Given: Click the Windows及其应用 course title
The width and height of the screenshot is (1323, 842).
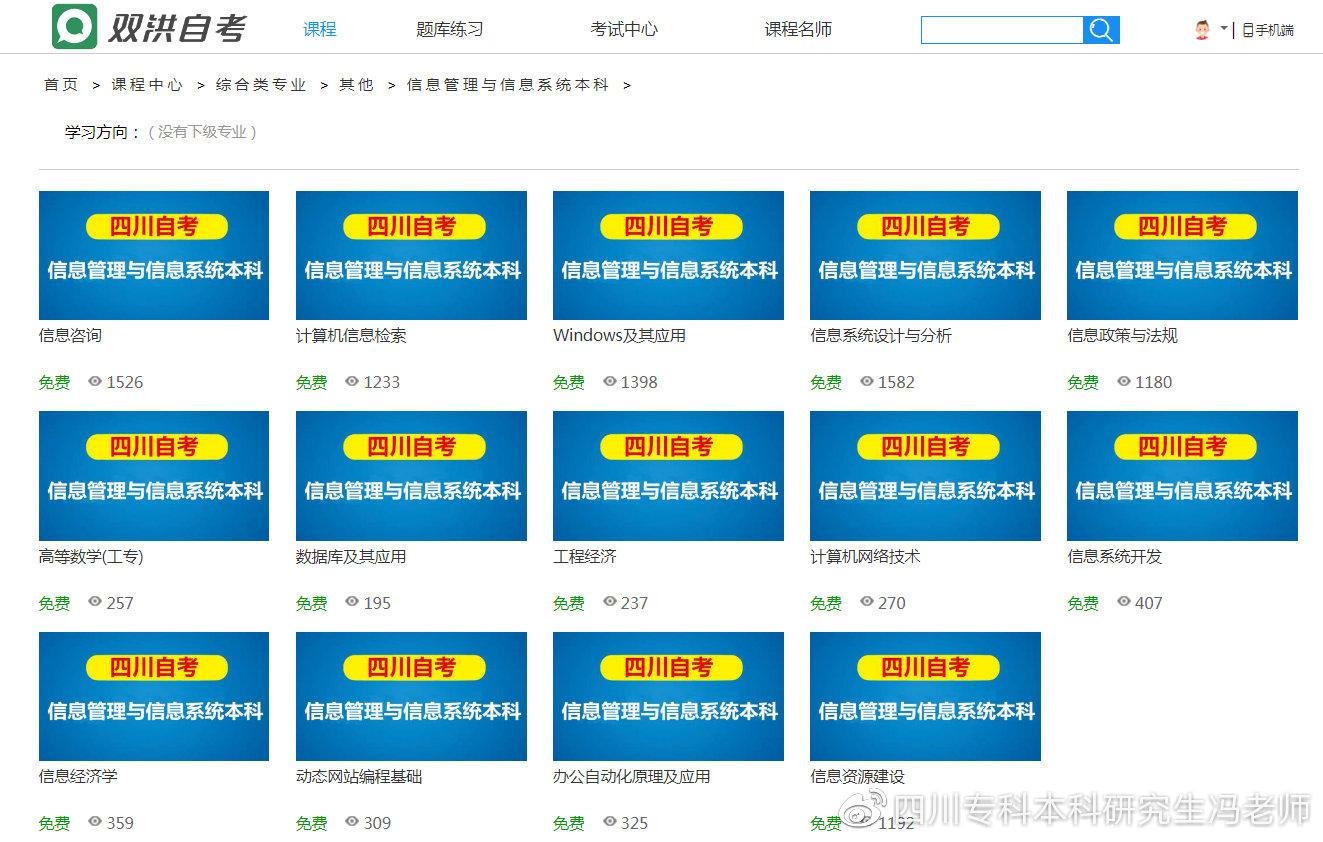Looking at the screenshot, I should tap(619, 336).
